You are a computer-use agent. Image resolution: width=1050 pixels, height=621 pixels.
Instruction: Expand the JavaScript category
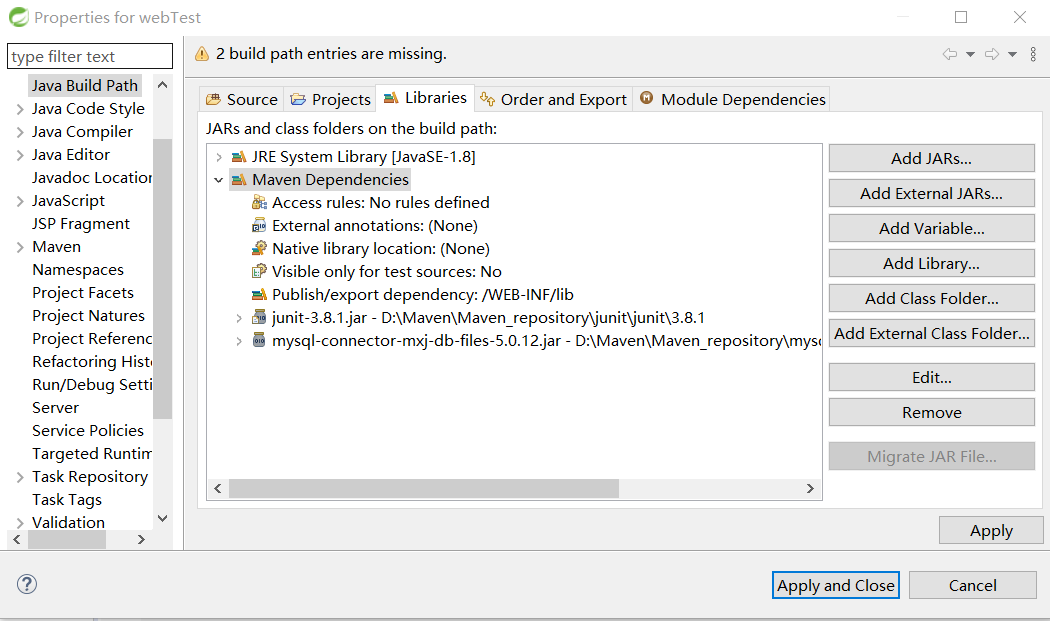tap(20, 201)
